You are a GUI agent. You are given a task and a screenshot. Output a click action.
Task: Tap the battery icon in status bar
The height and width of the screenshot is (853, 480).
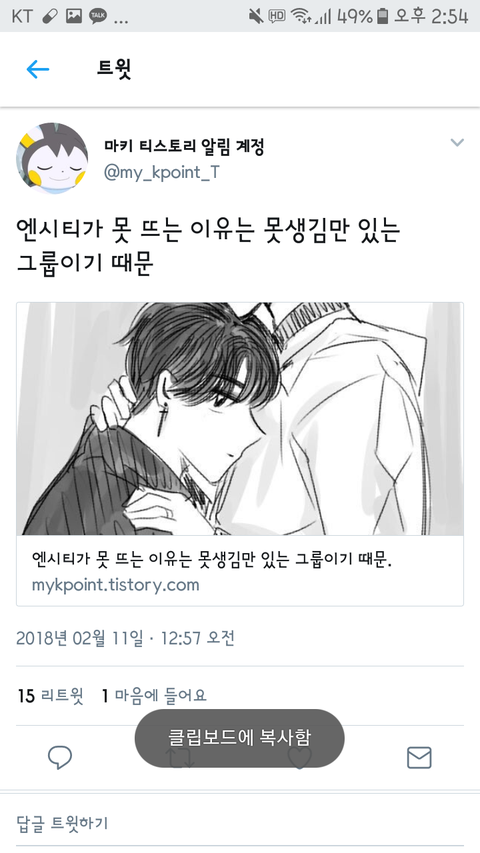(x=383, y=16)
